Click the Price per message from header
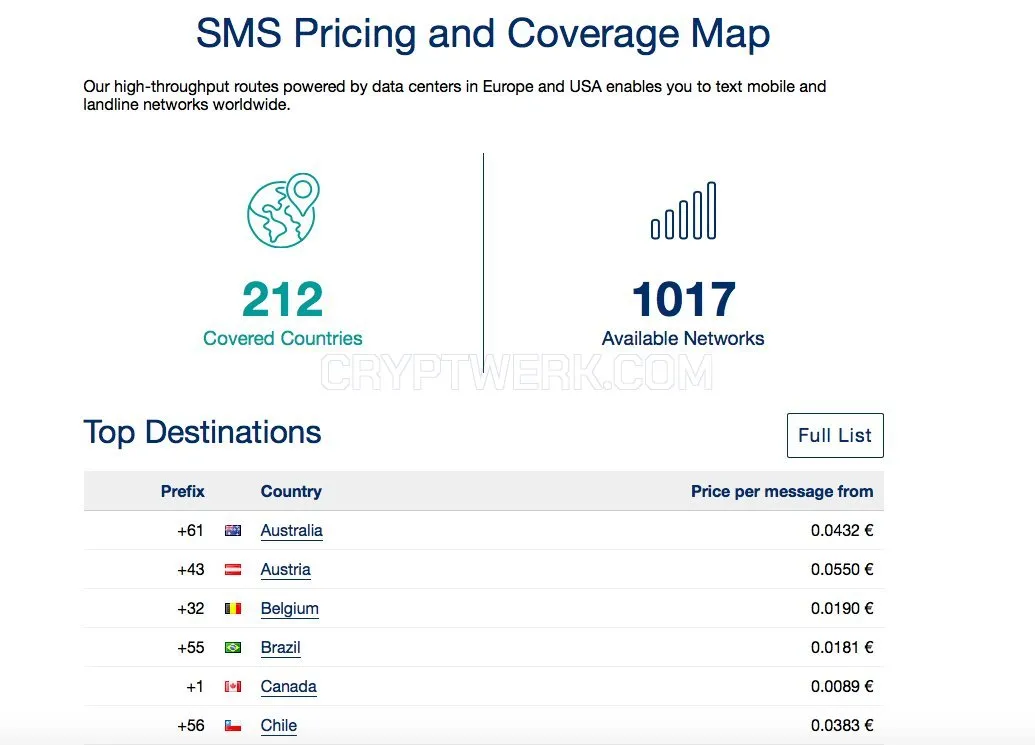 coord(782,492)
